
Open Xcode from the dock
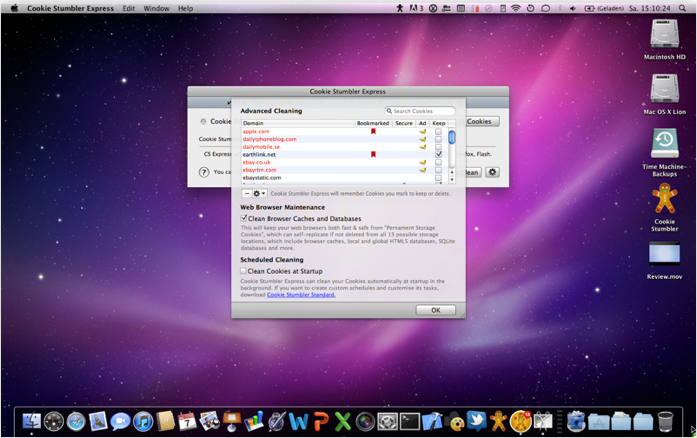tap(432, 421)
